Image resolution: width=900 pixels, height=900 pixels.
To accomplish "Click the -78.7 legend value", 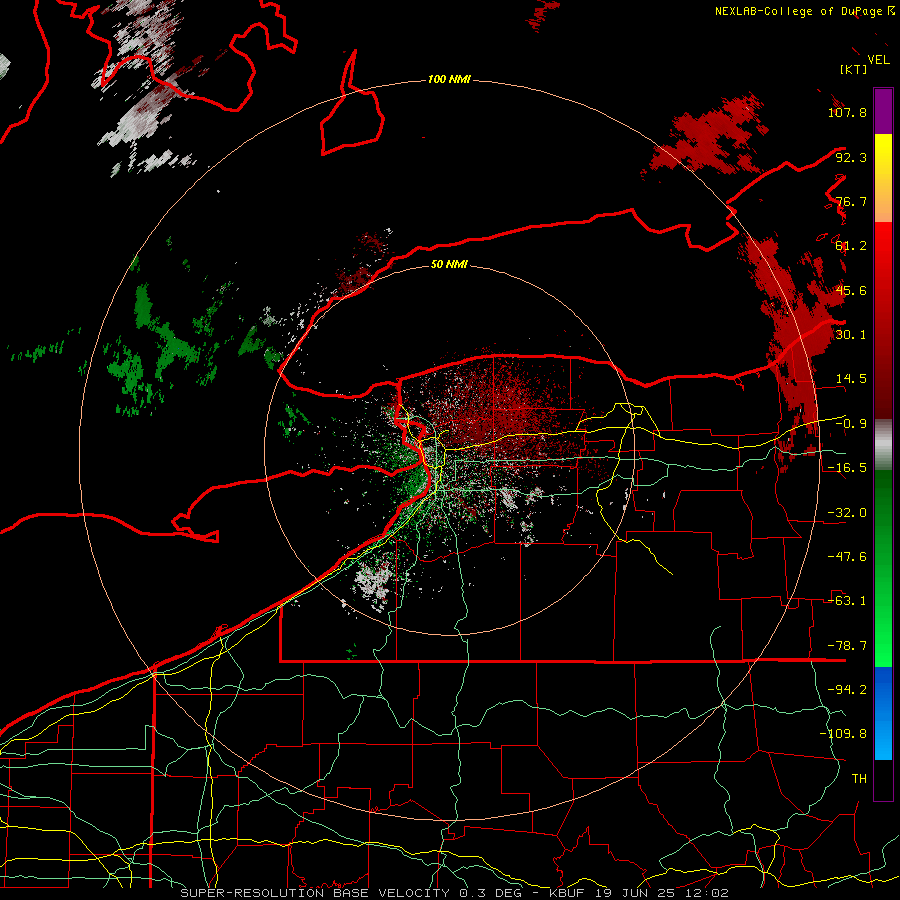I will point(847,646).
